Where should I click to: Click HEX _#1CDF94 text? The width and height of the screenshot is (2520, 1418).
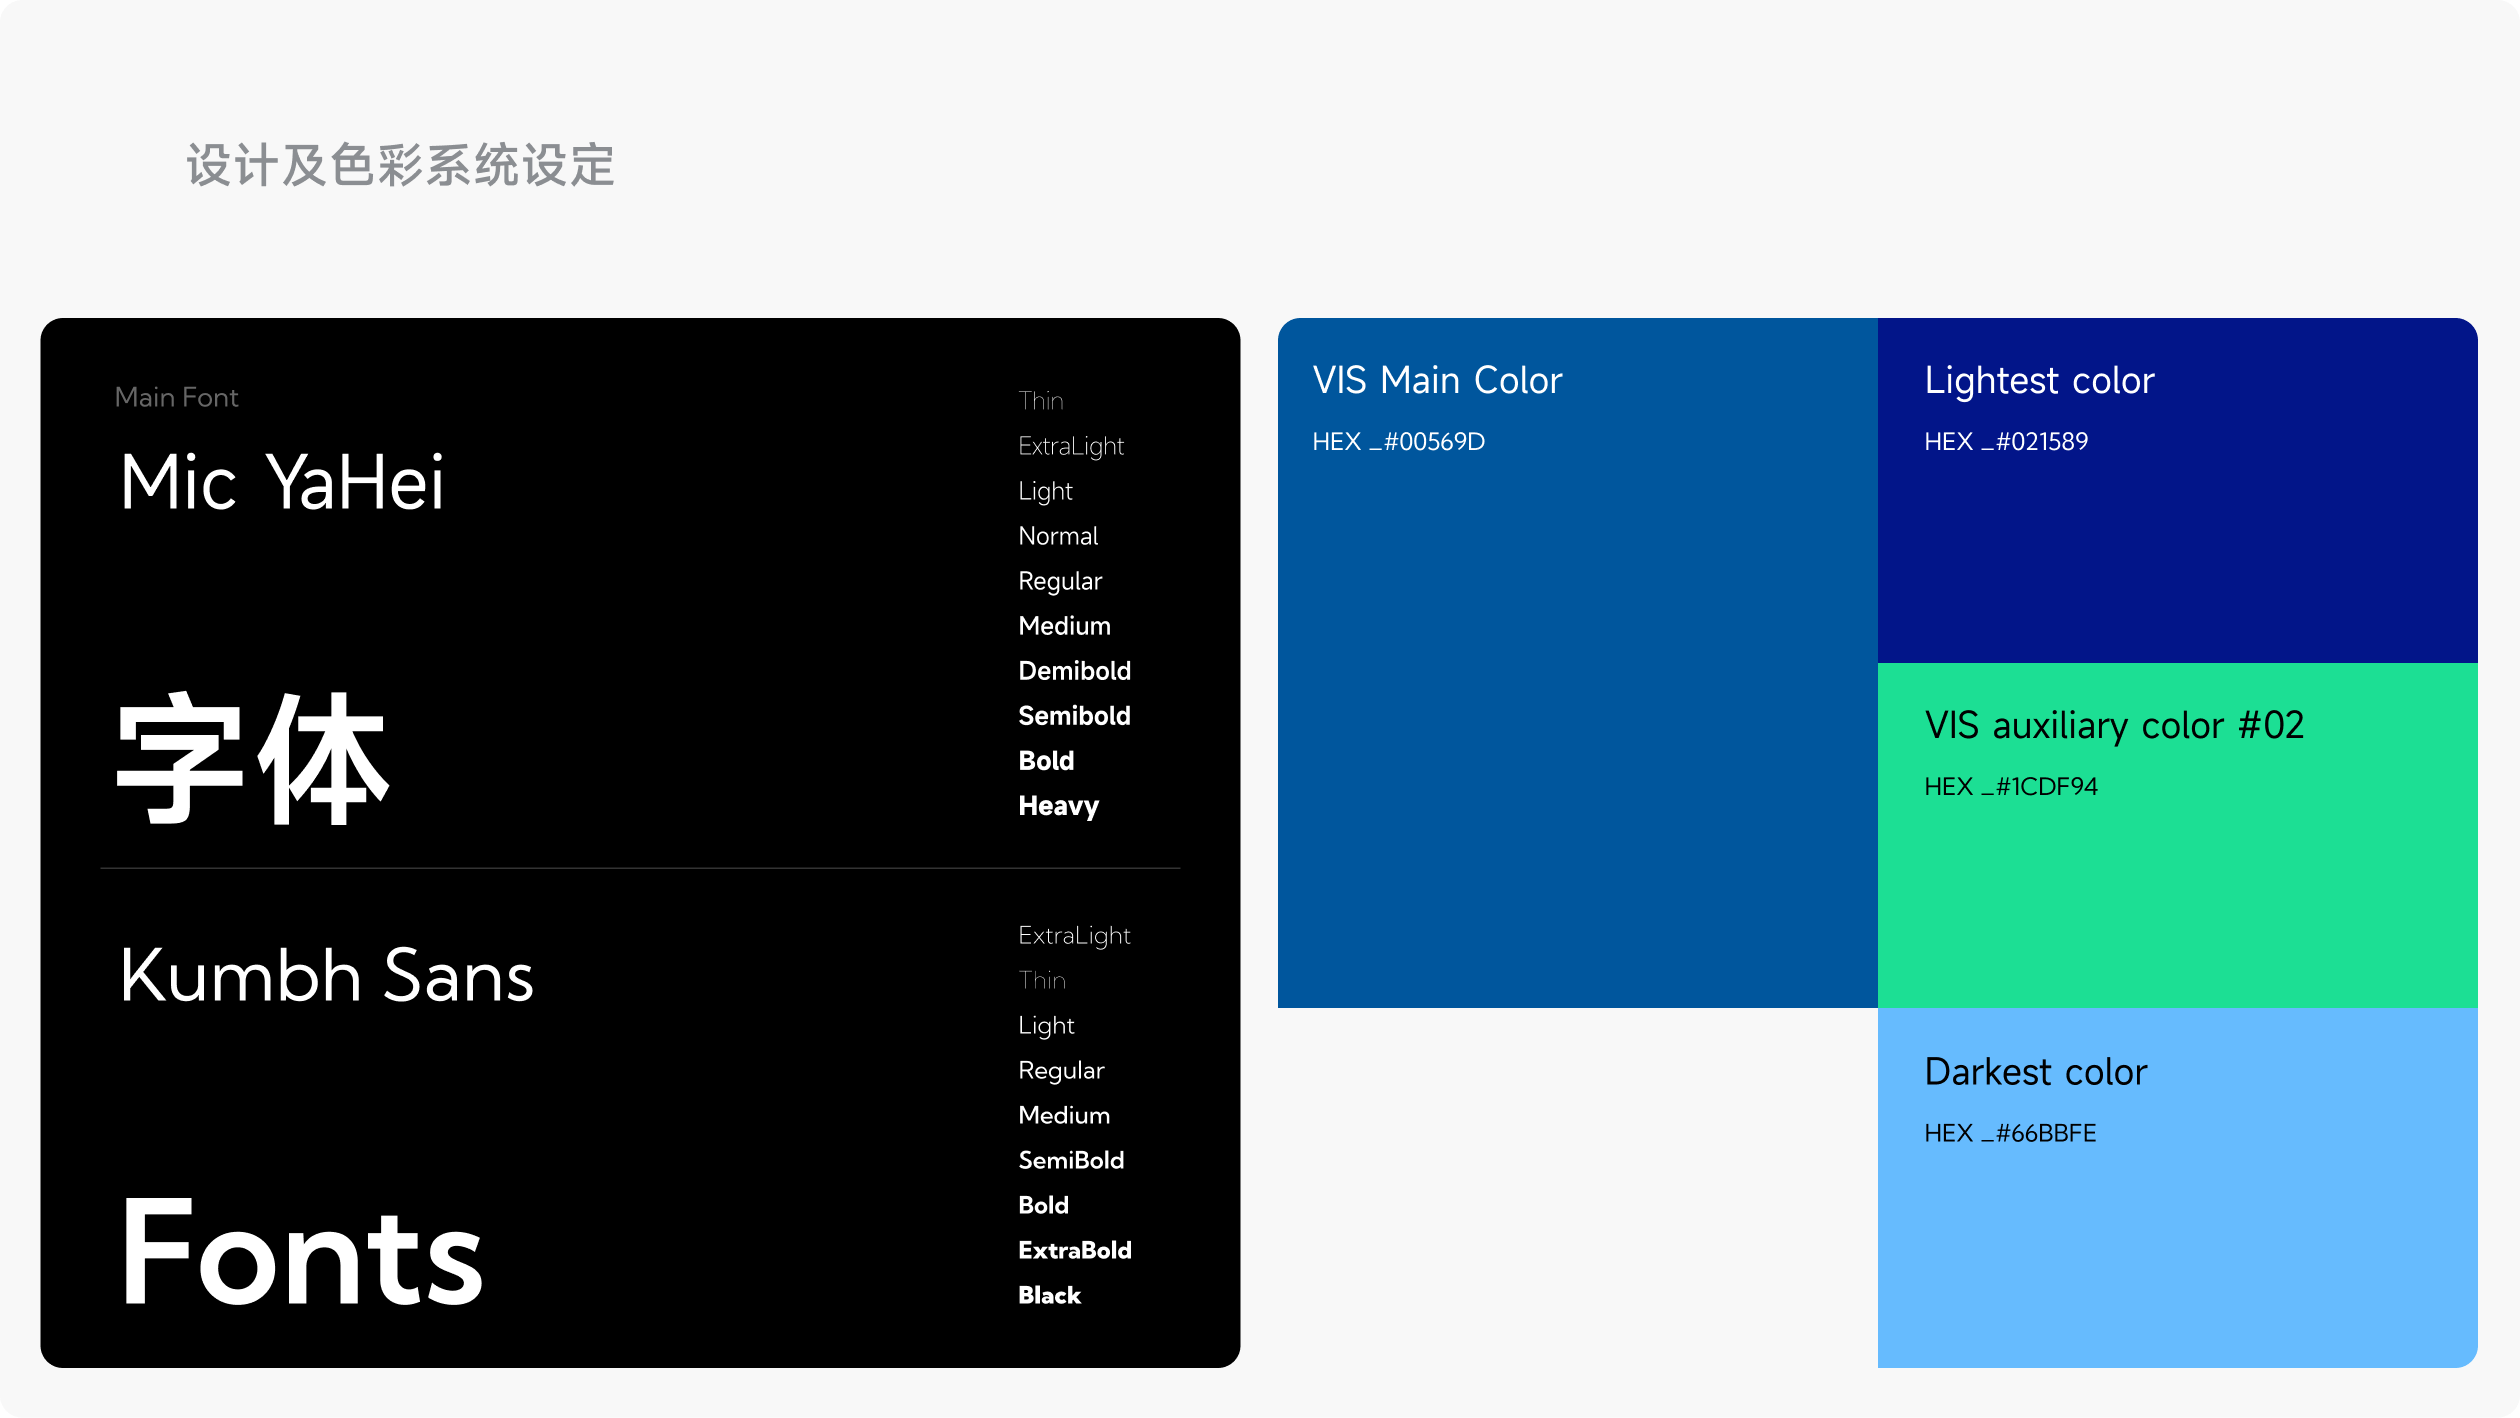(x=2010, y=787)
